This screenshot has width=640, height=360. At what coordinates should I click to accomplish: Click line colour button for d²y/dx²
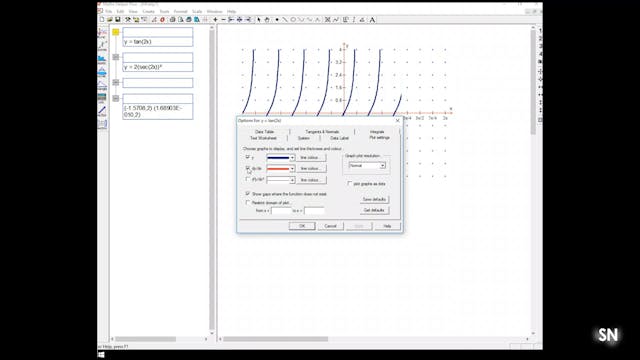click(311, 180)
